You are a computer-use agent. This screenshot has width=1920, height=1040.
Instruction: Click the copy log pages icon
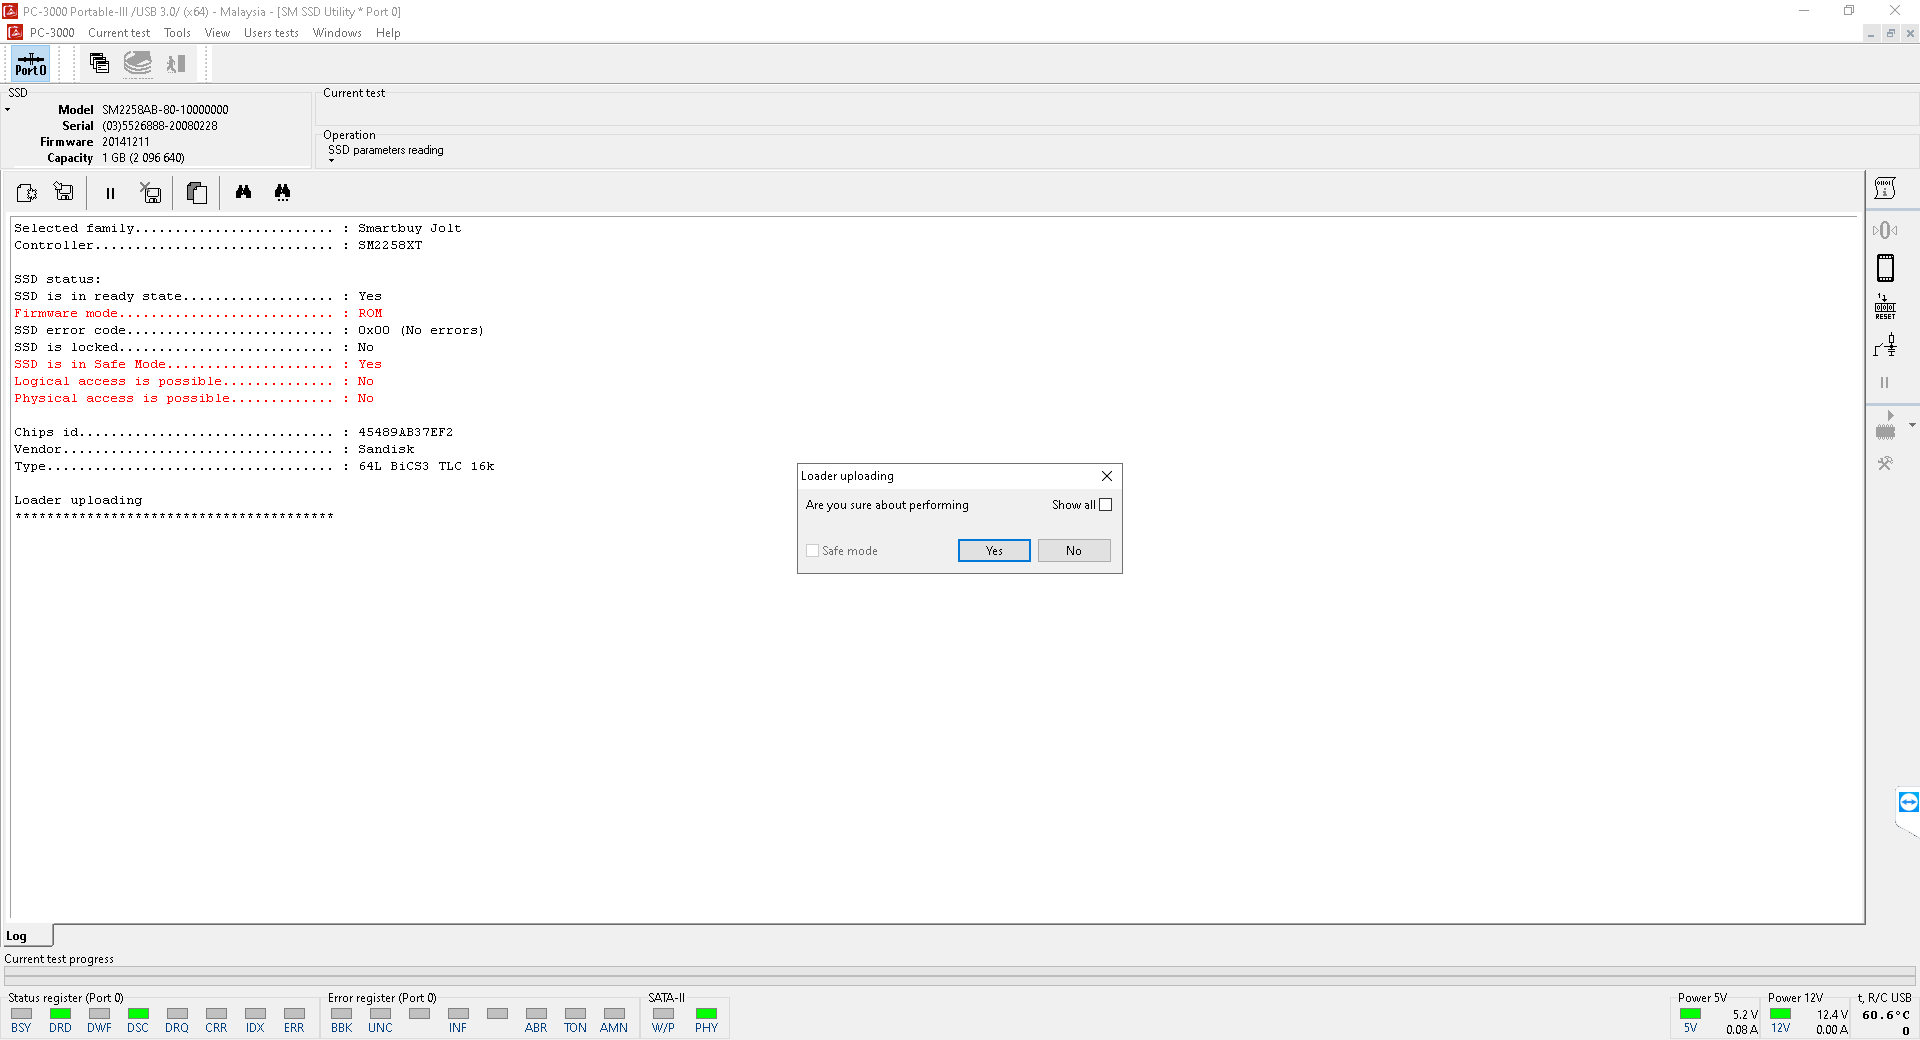(x=197, y=193)
